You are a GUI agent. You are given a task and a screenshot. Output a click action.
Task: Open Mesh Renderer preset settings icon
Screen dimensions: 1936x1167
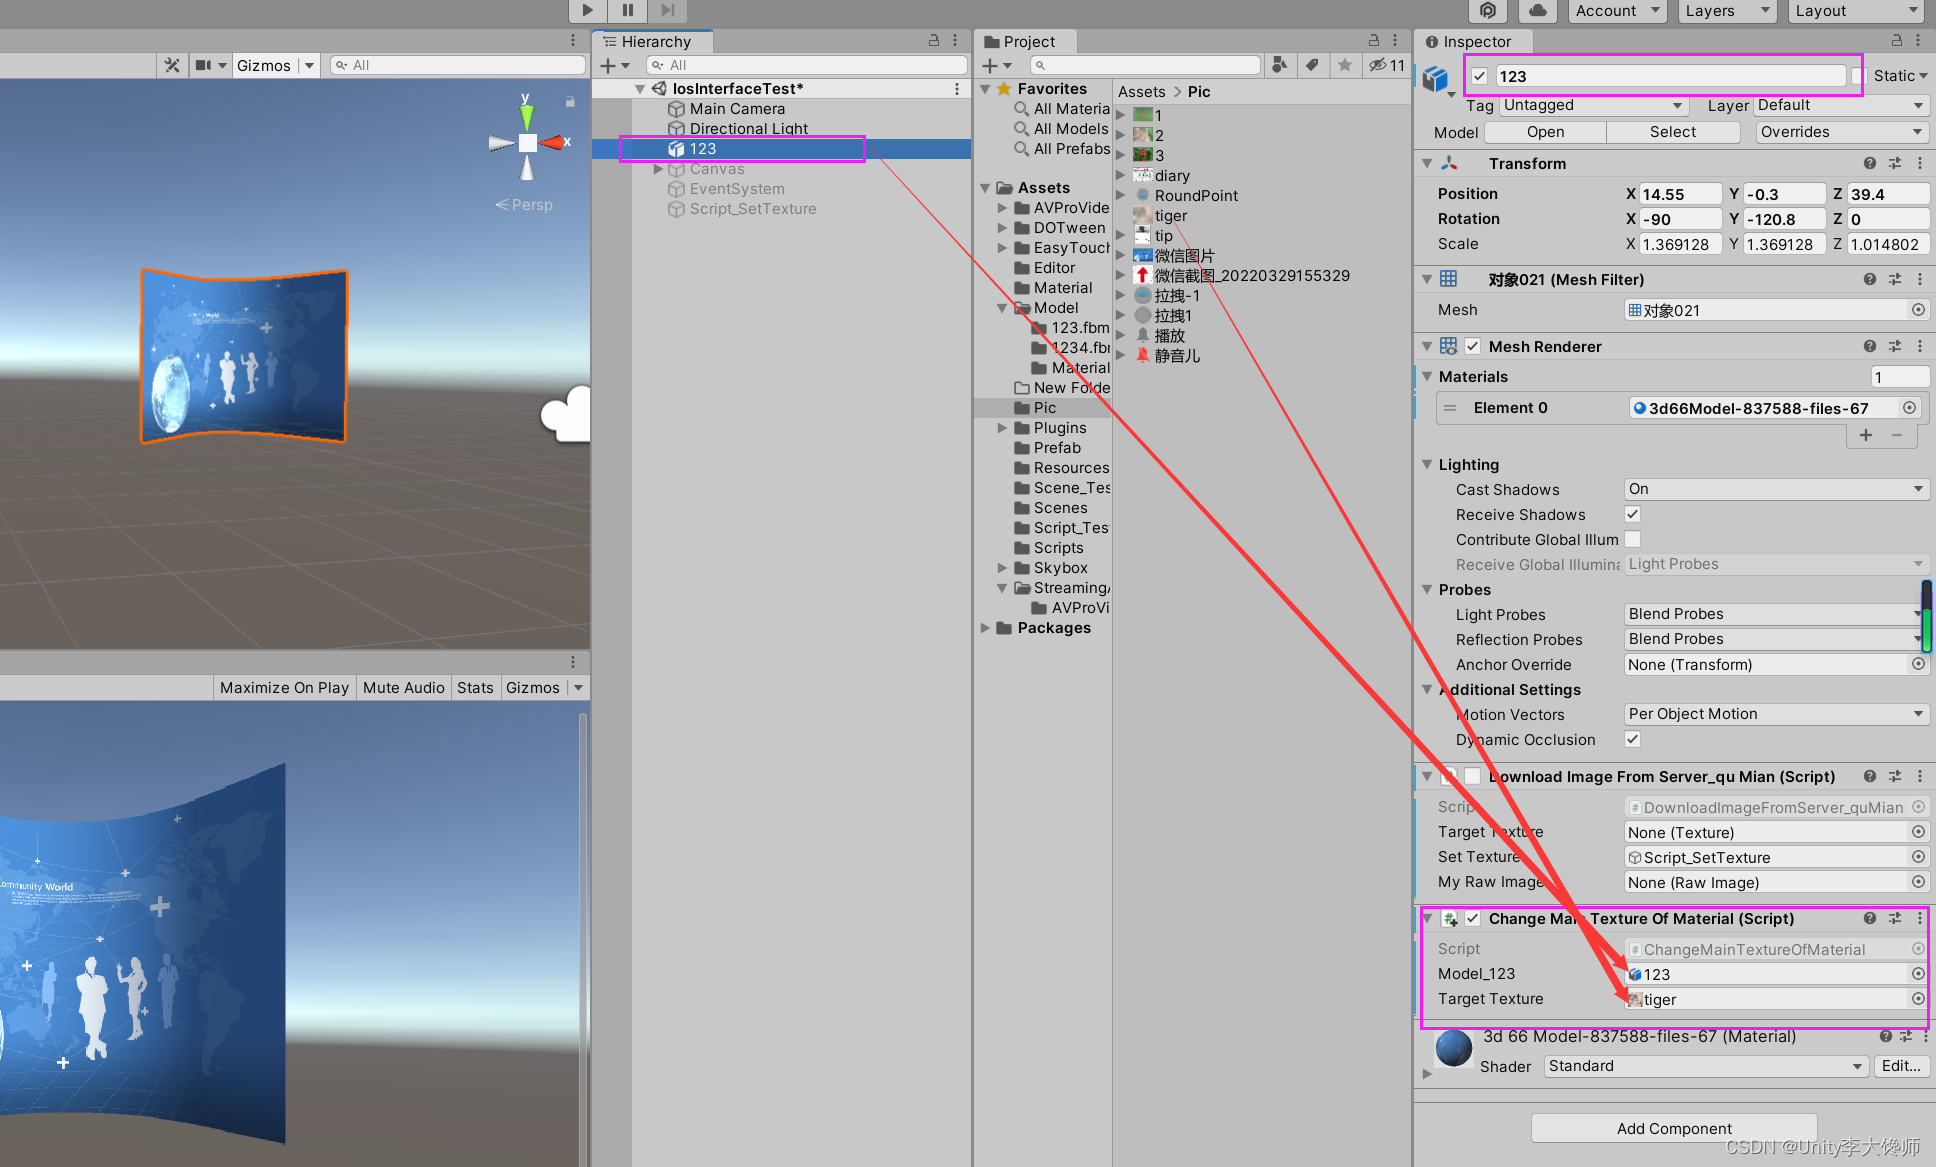pyautogui.click(x=1895, y=346)
